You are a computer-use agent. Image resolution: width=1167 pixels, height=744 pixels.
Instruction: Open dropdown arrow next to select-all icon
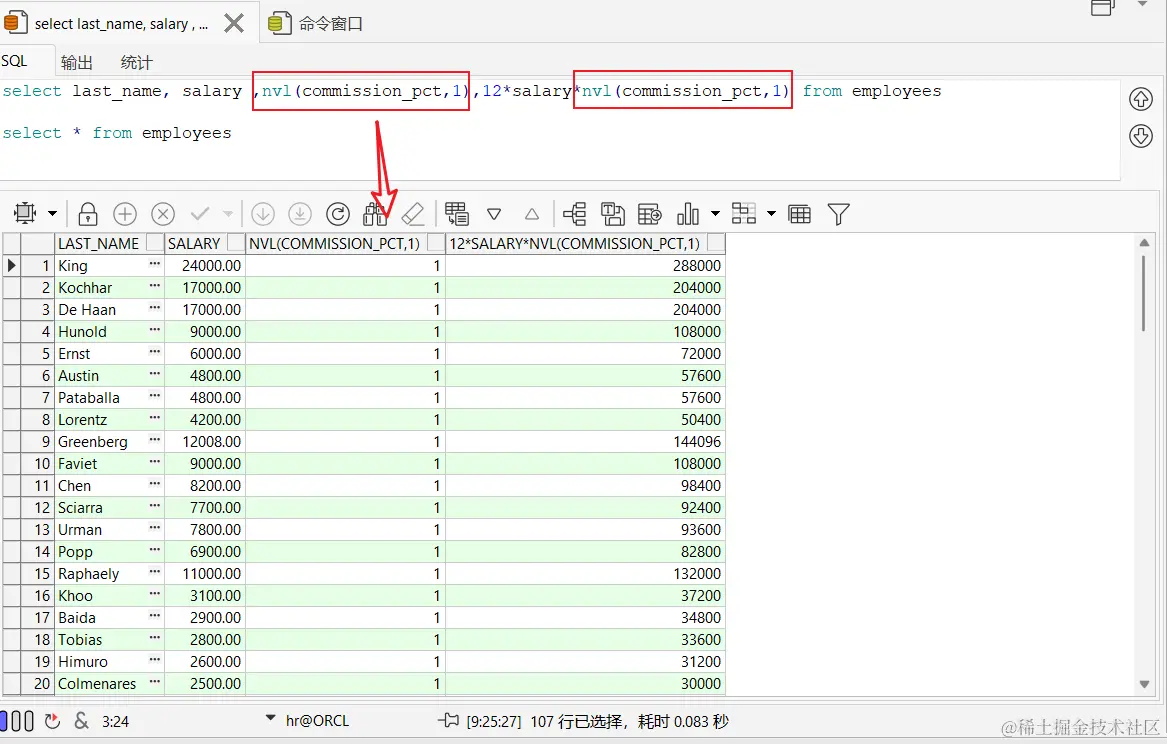tap(53, 214)
